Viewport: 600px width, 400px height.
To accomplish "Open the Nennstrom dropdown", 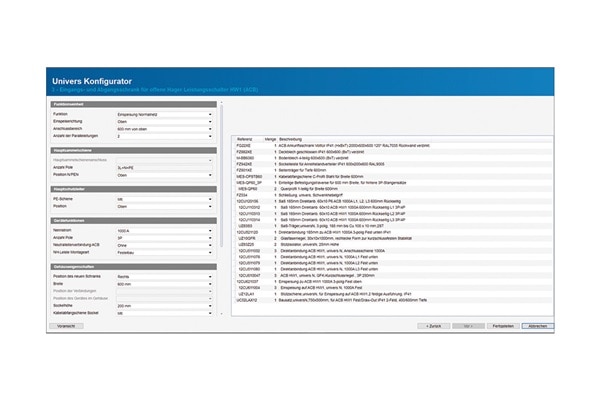I will pyautogui.click(x=164, y=231).
